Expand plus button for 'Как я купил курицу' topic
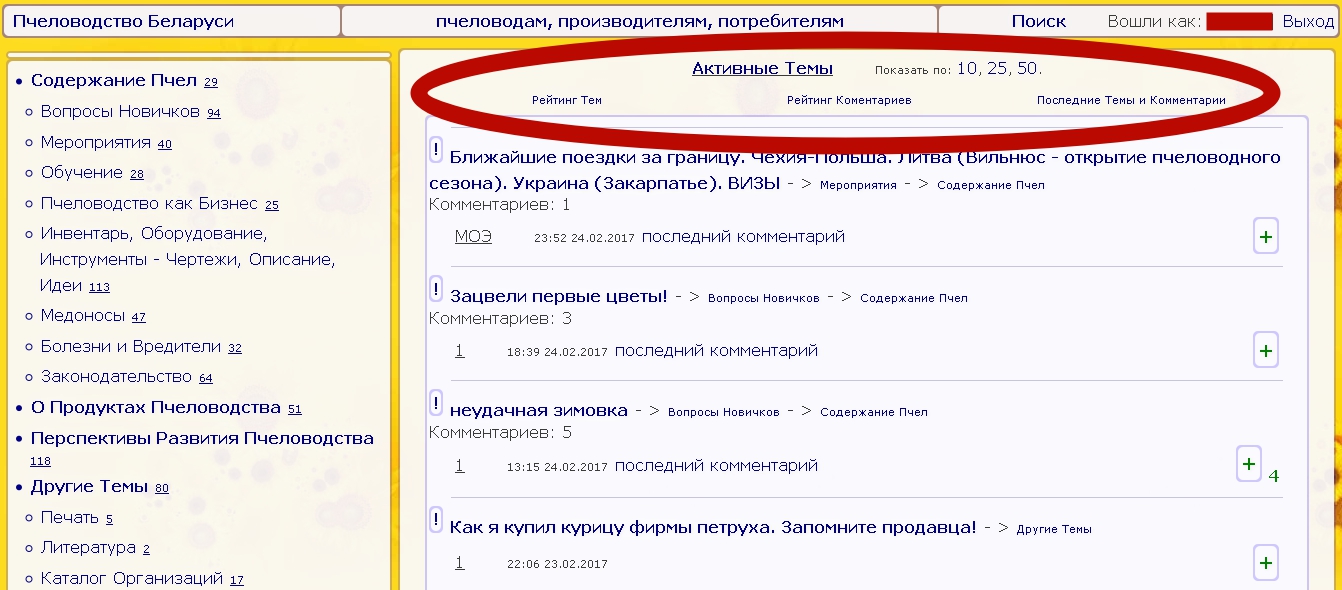The image size is (1342, 590). [x=1265, y=563]
